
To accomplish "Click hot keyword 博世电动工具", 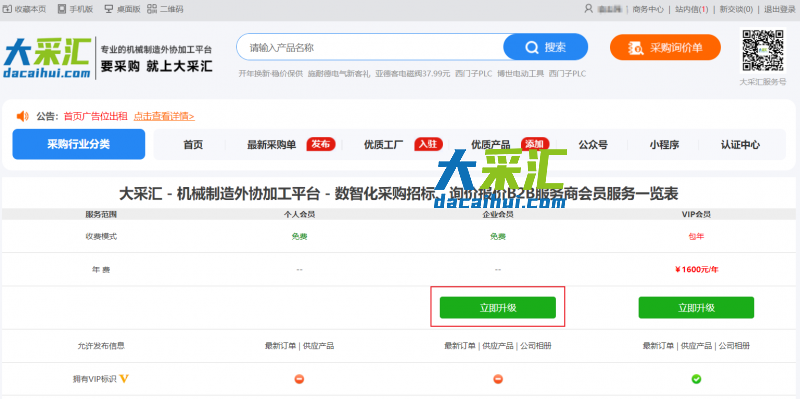I will [520, 74].
